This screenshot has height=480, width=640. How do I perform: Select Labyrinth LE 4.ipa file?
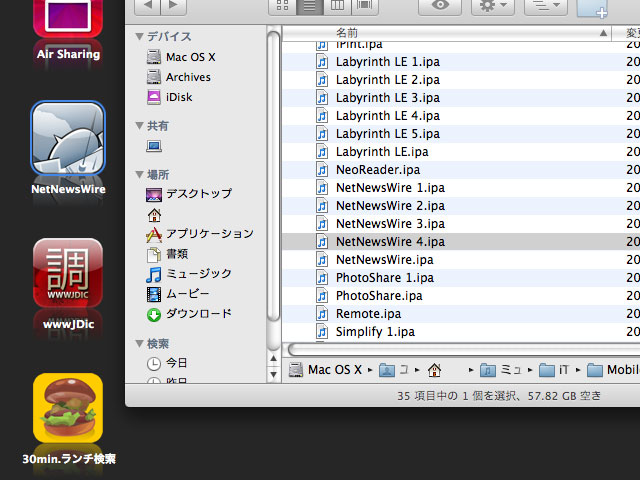pos(461,116)
